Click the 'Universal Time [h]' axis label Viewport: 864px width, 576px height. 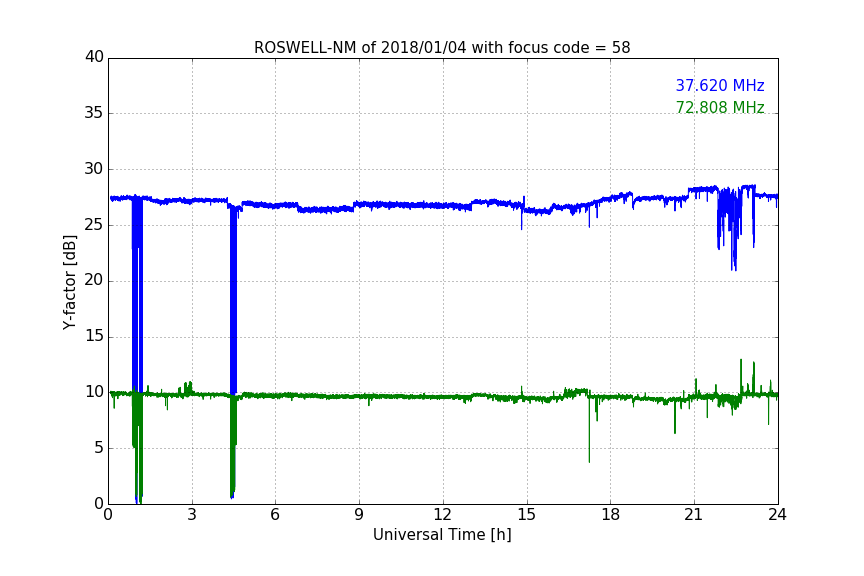pyautogui.click(x=442, y=535)
